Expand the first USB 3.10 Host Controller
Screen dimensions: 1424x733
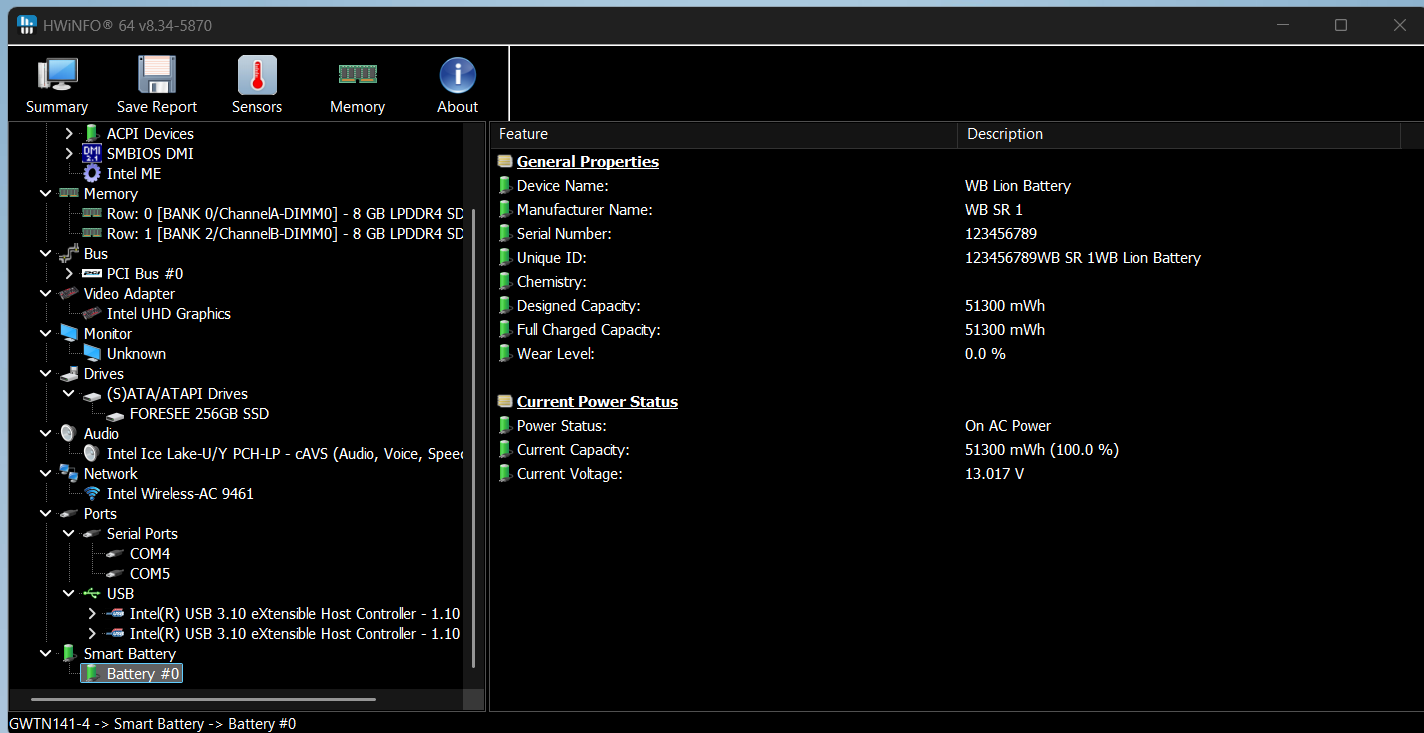click(92, 613)
